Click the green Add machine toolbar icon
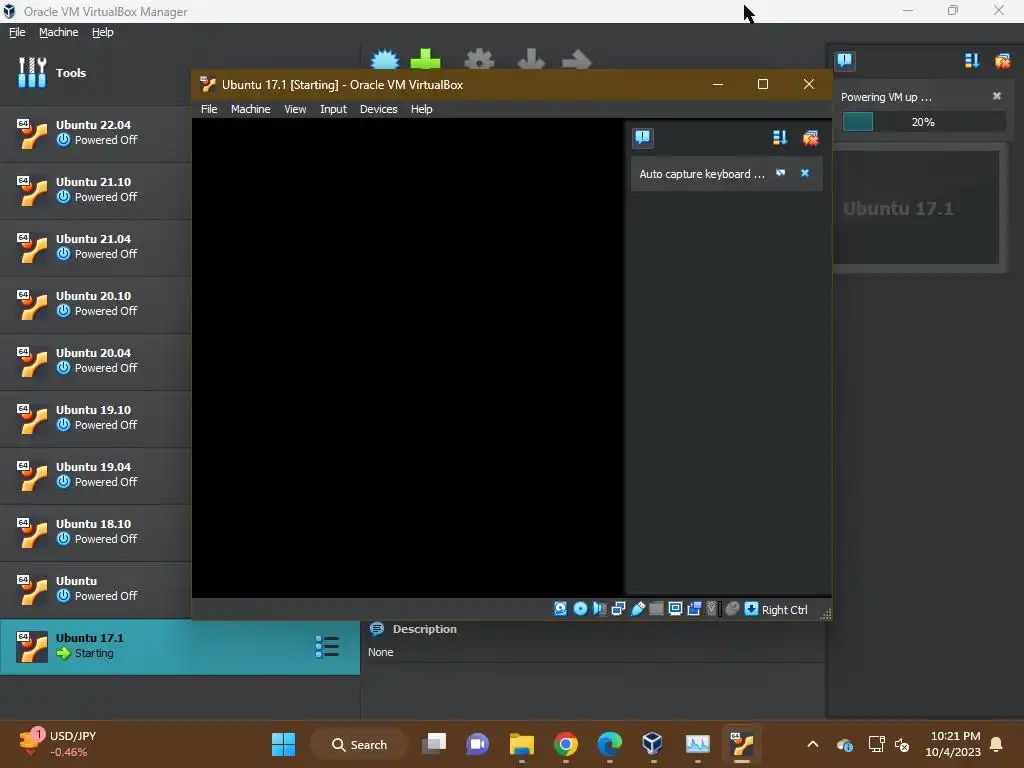This screenshot has height=768, width=1024. pyautogui.click(x=425, y=59)
